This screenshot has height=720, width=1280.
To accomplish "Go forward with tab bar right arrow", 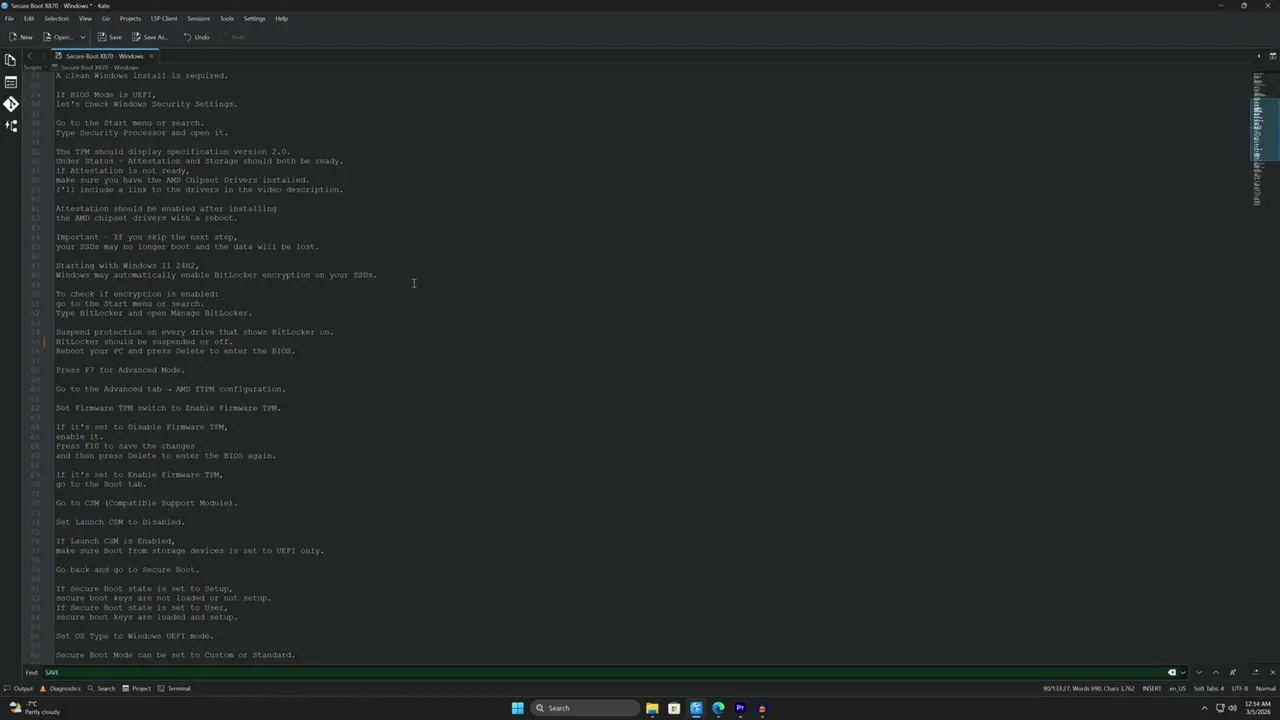I will (43, 56).
